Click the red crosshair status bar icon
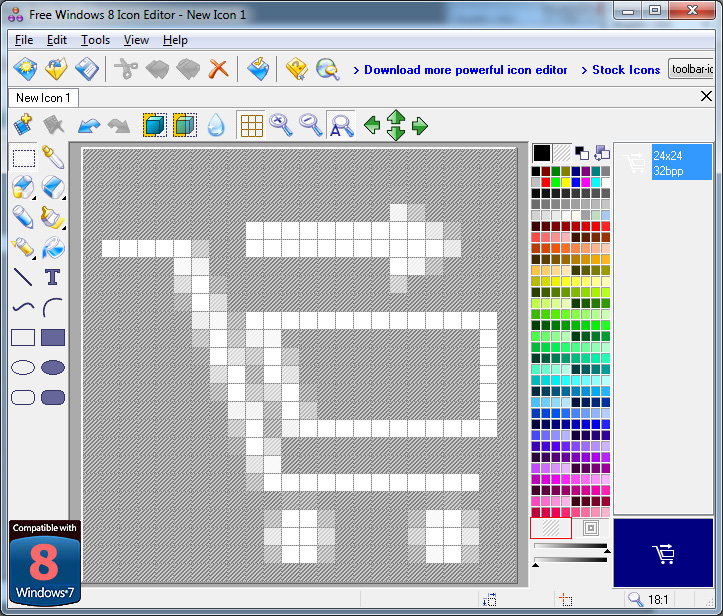 [x=565, y=599]
